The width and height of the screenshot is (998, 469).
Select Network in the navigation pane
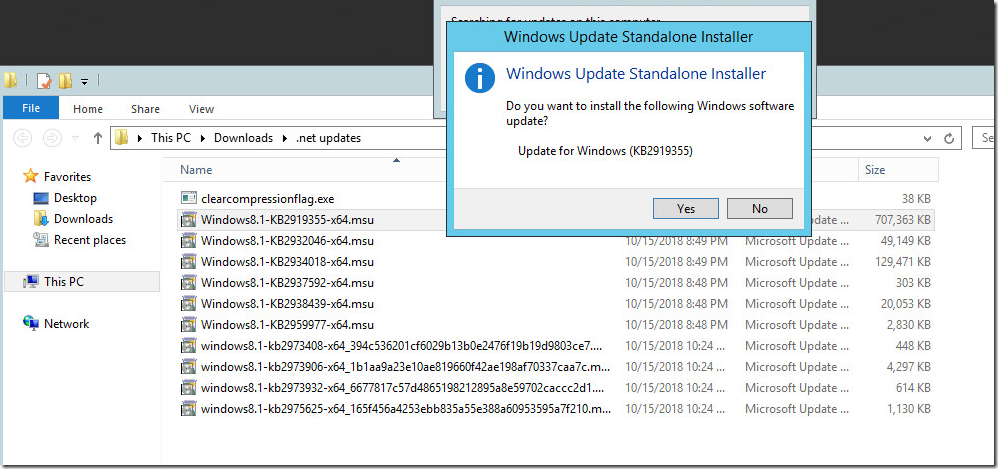click(x=66, y=323)
